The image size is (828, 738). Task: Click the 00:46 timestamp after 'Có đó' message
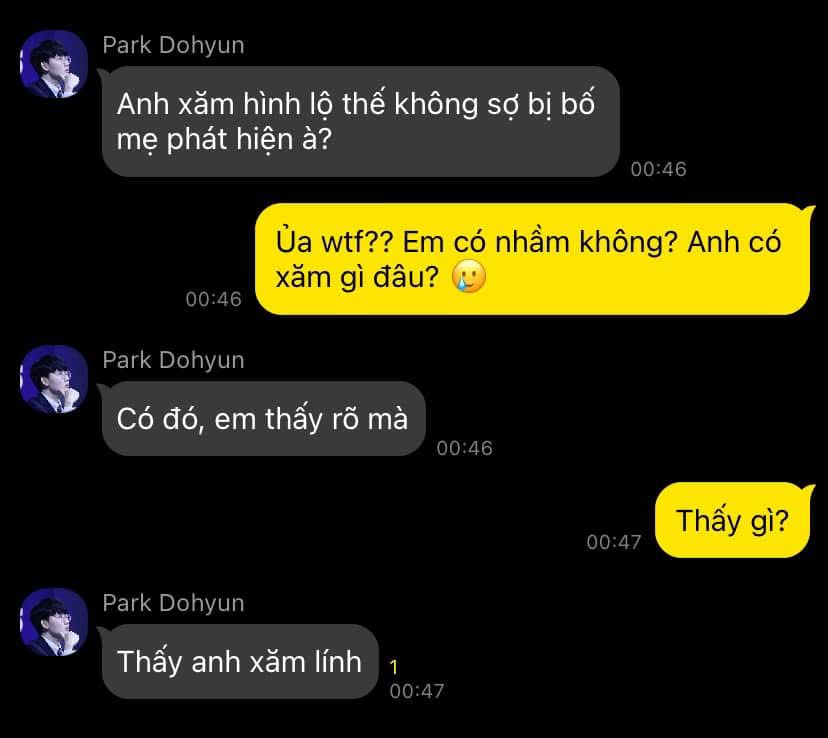465,448
